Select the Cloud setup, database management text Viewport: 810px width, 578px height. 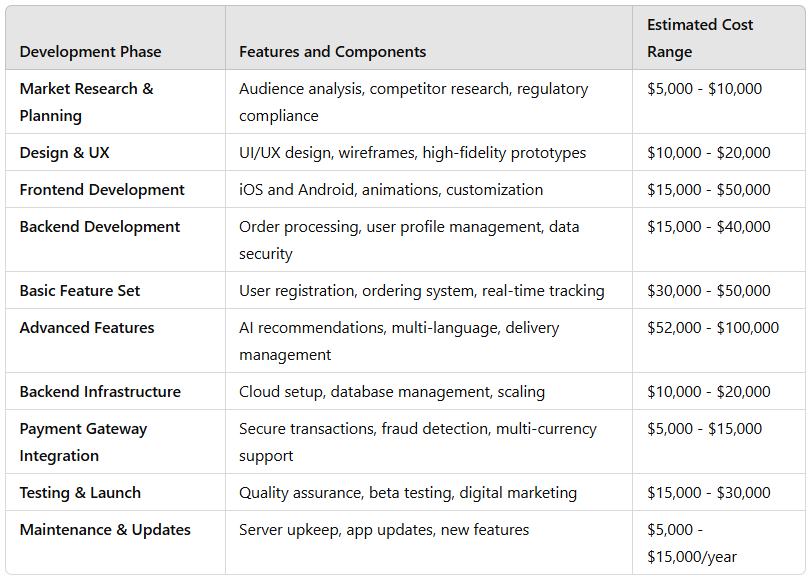pyautogui.click(x=392, y=392)
